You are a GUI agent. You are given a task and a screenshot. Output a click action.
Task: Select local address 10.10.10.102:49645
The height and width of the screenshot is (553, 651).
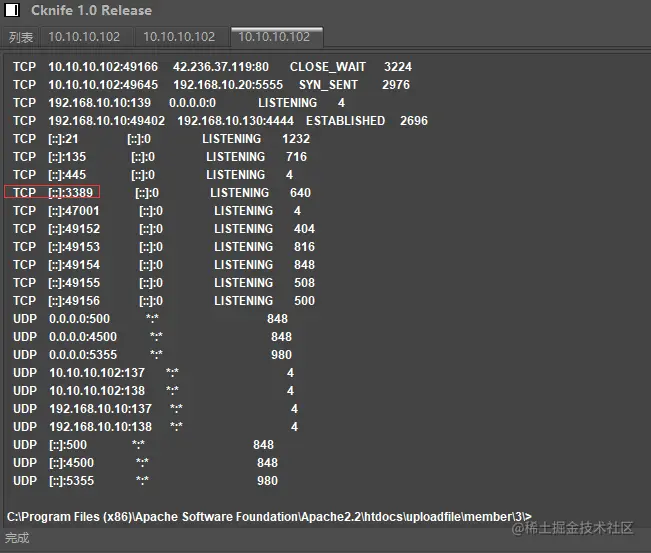pos(103,85)
